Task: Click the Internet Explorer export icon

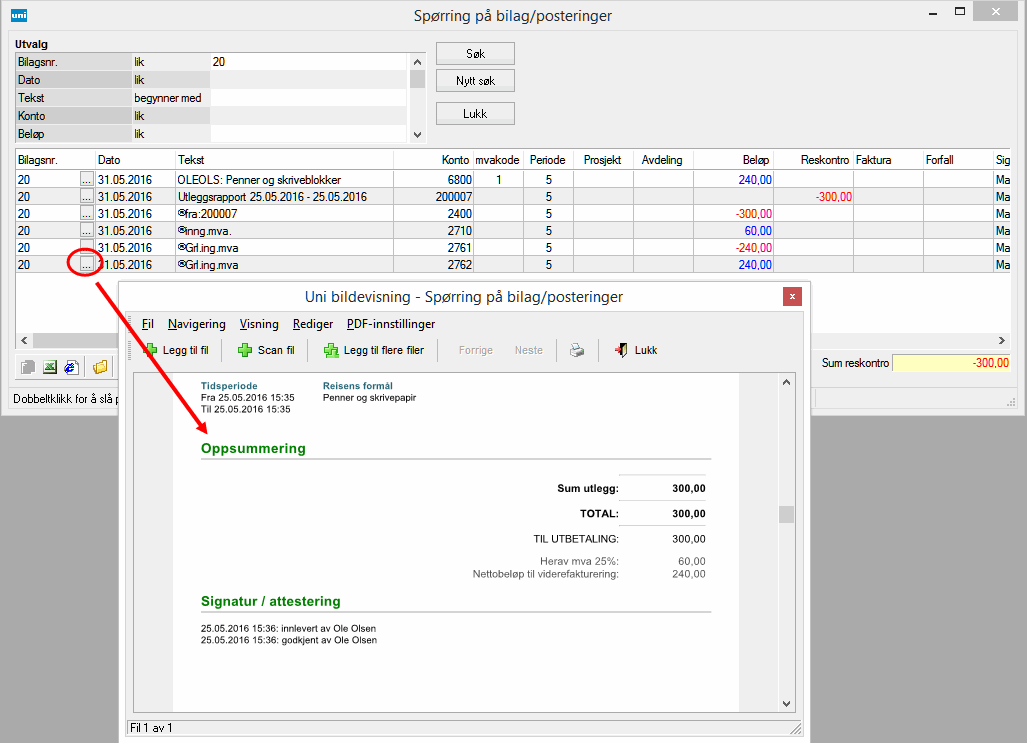Action: [x=70, y=367]
